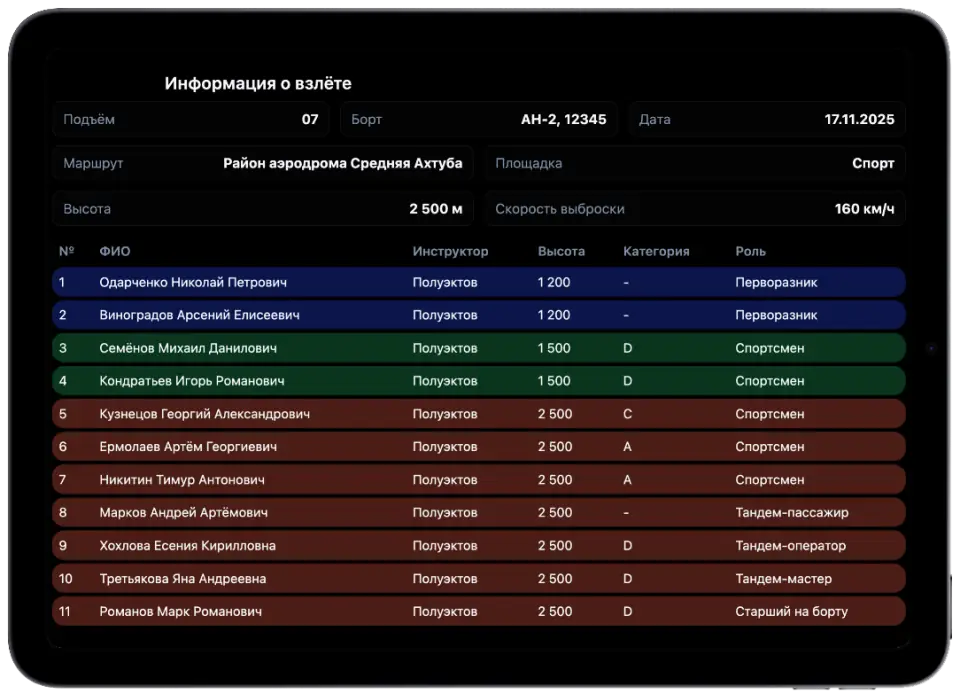The width and height of the screenshot is (960, 693).
Task: Open the Дата 17.11.2025 field
Action: point(767,119)
